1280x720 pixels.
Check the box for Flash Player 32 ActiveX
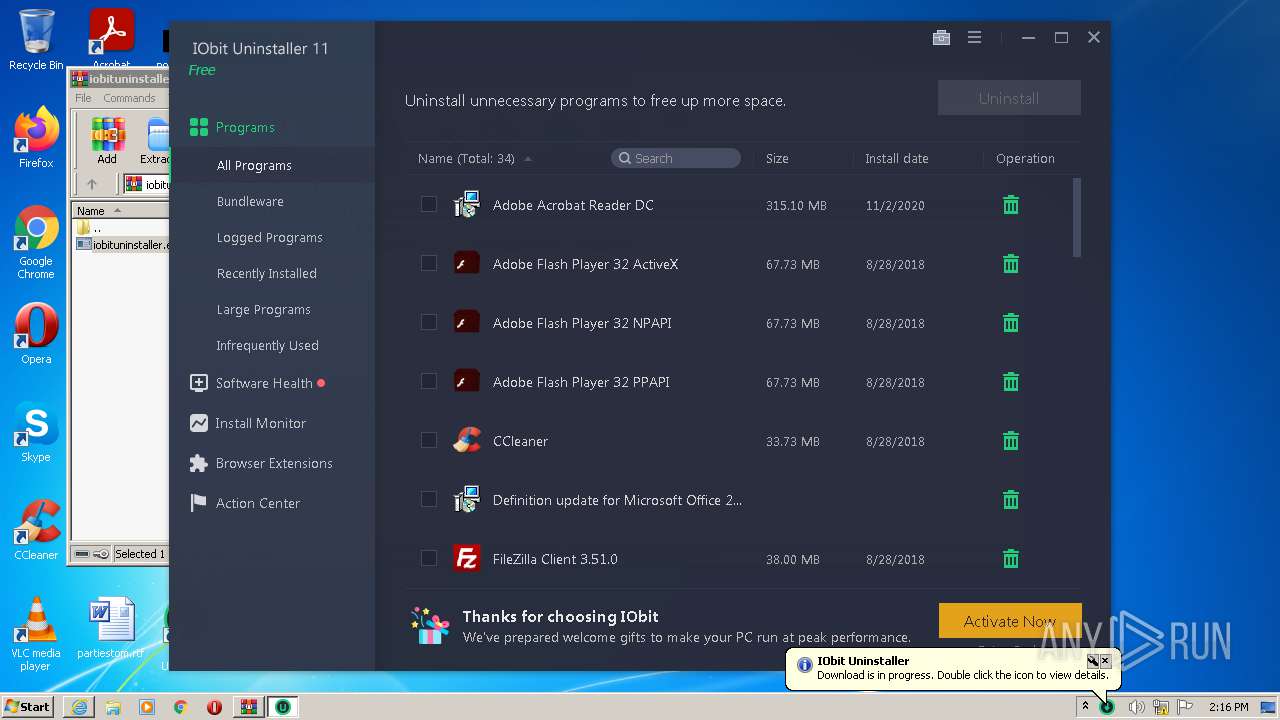pos(429,263)
